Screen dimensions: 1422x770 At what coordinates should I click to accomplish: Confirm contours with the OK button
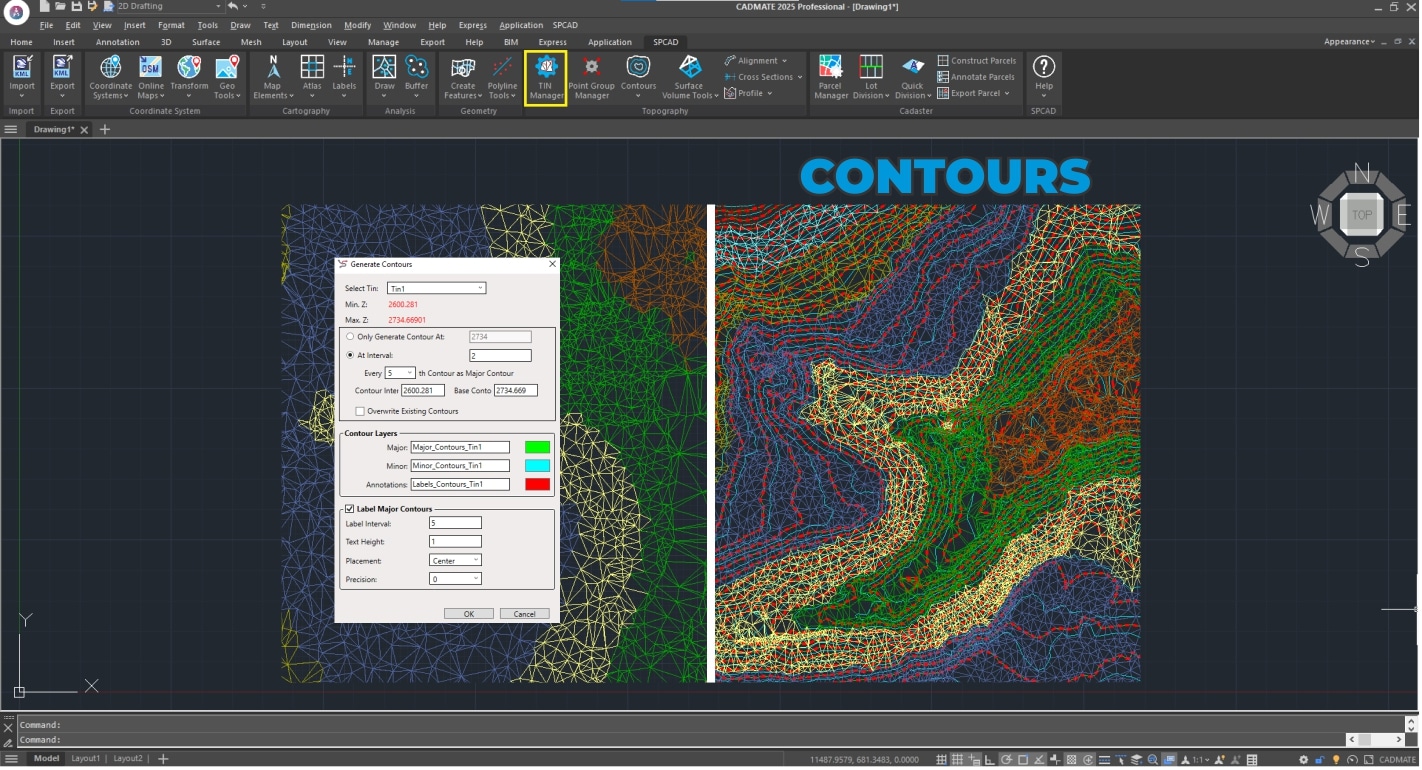468,614
